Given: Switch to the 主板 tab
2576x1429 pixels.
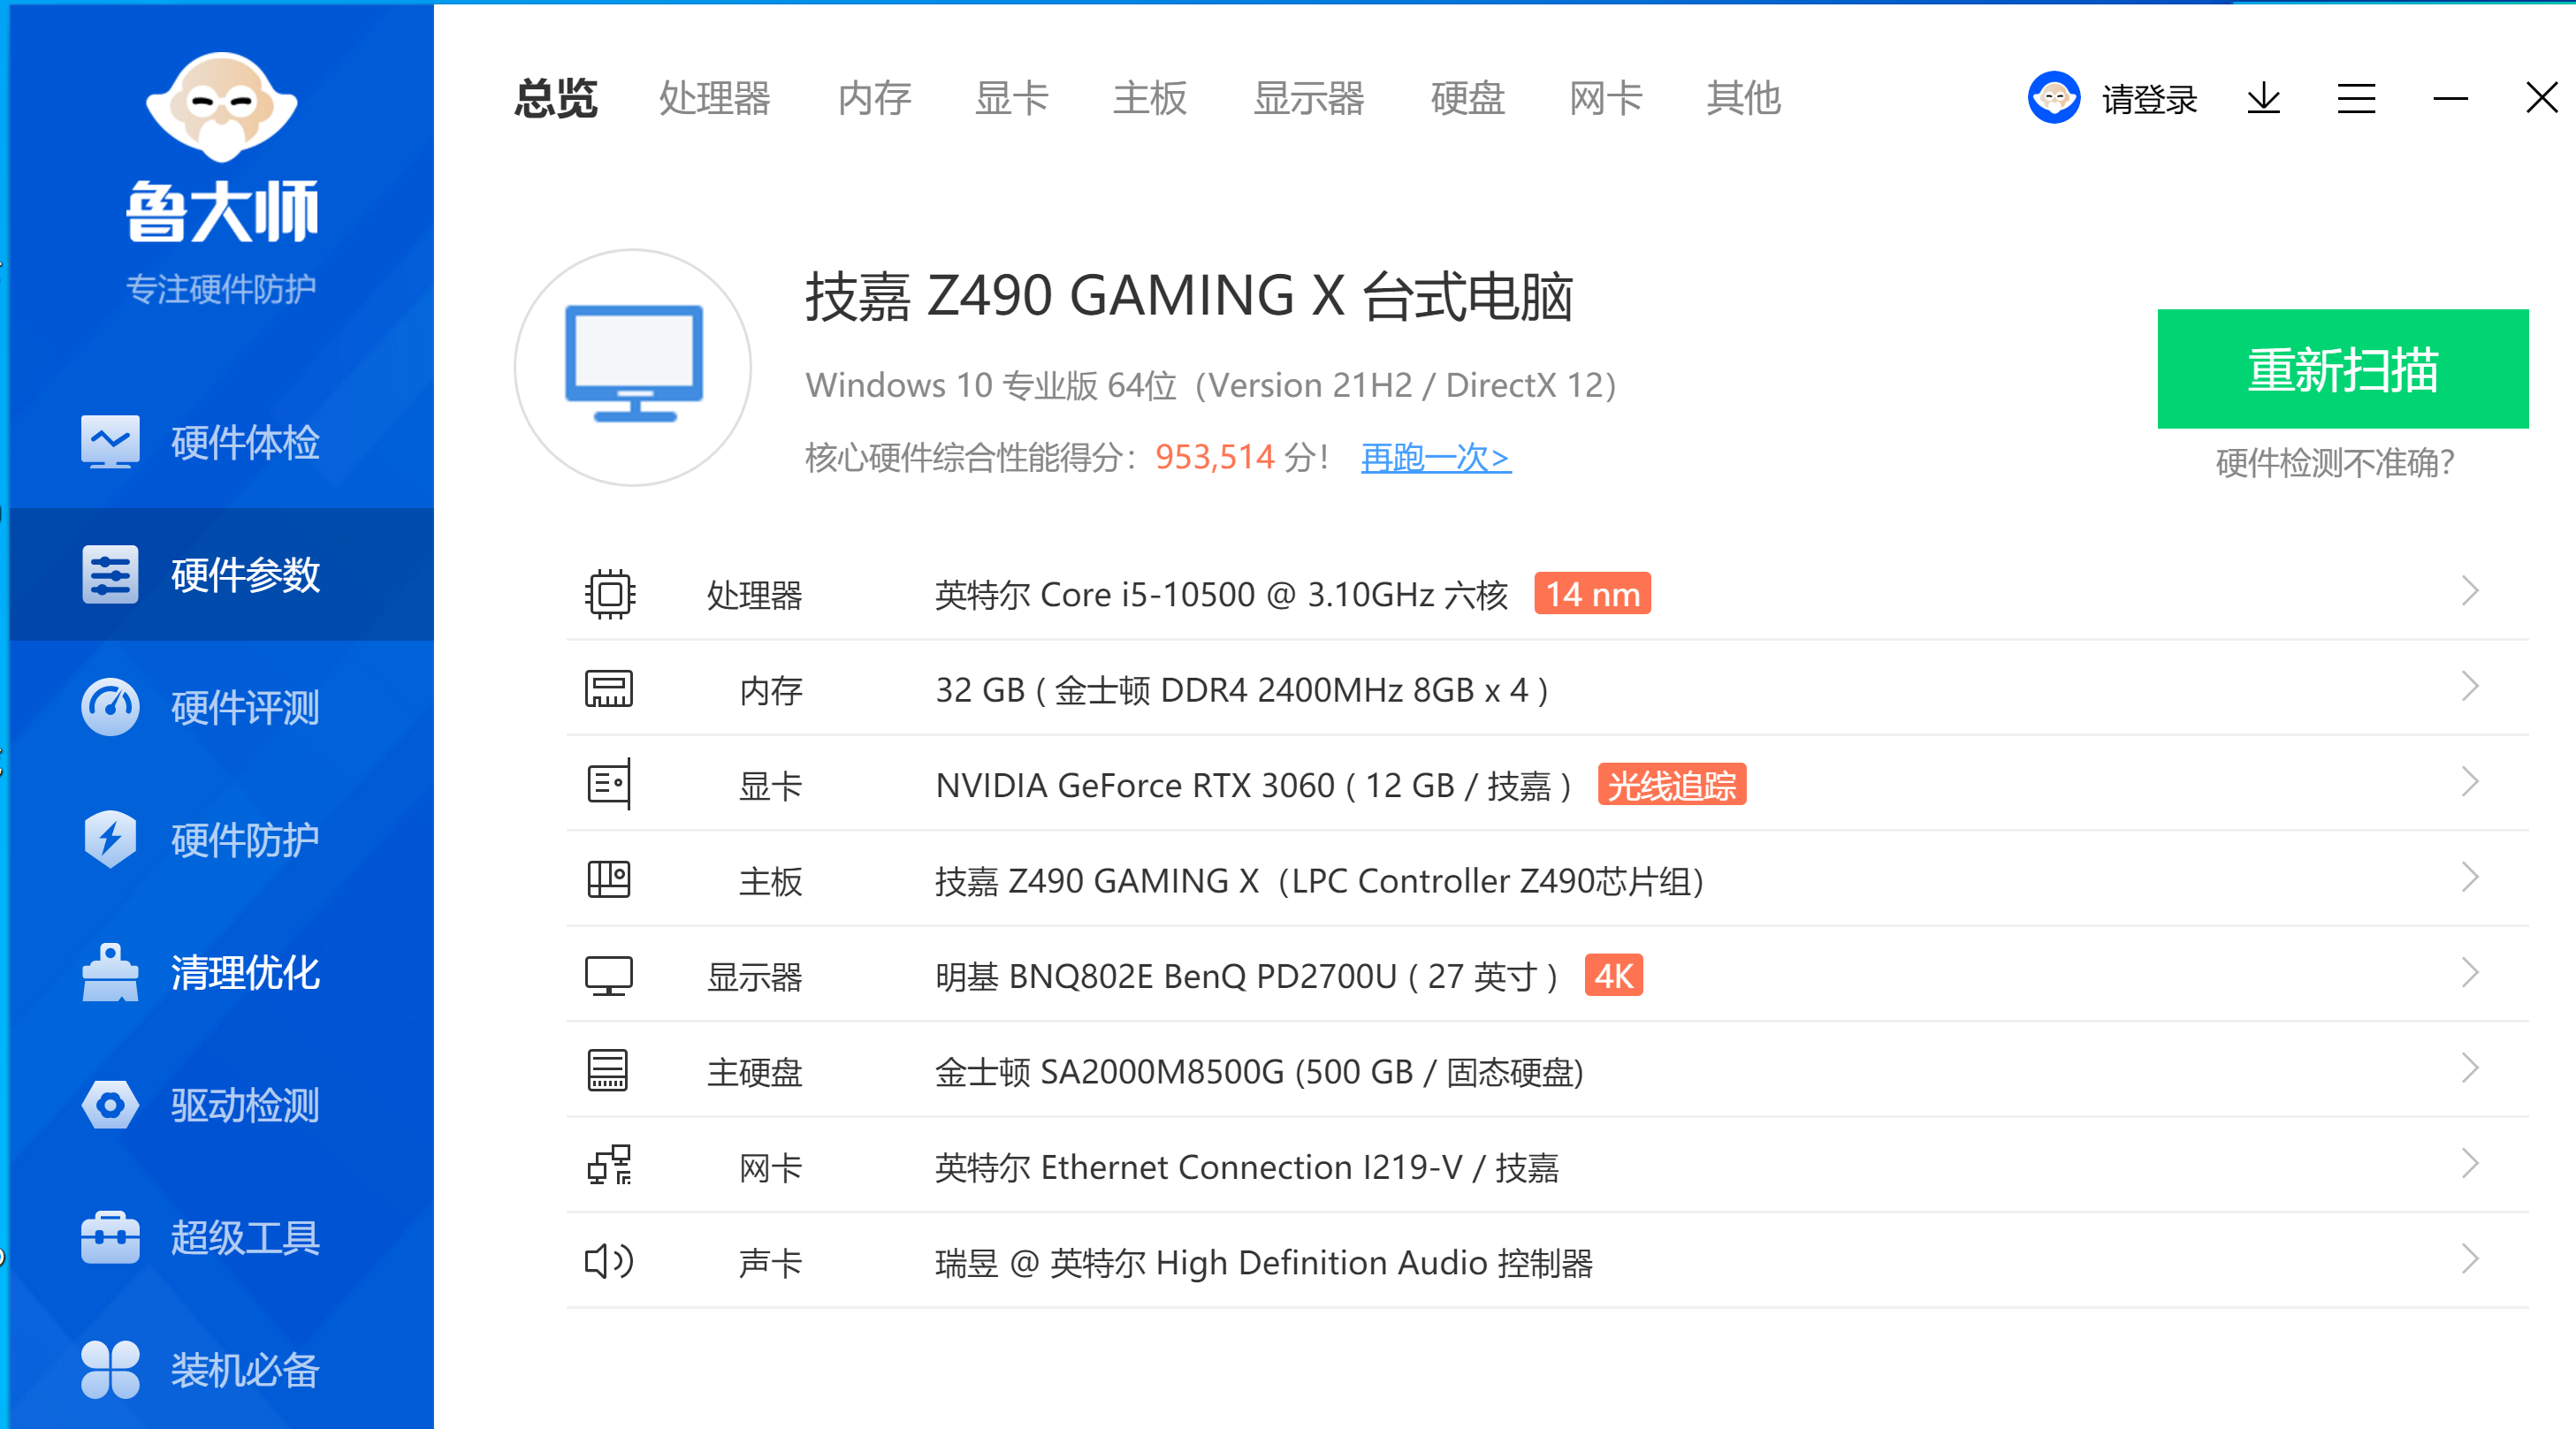Looking at the screenshot, I should click(x=1150, y=98).
